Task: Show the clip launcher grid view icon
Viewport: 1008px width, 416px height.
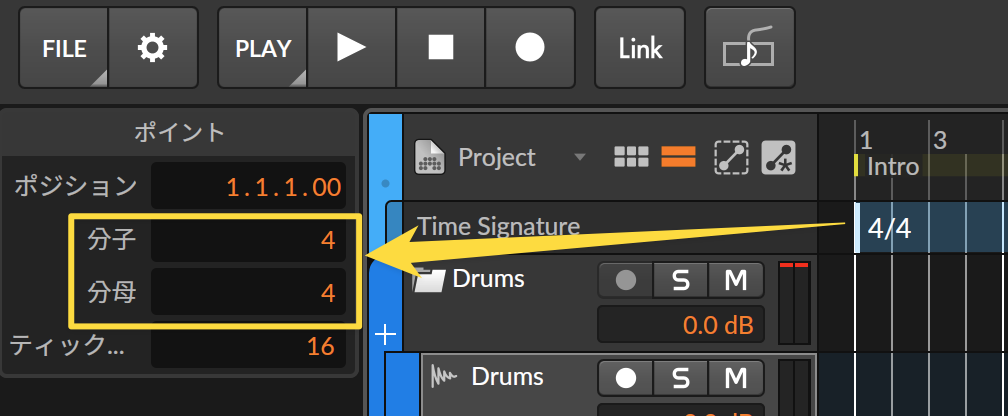Action: 631,157
